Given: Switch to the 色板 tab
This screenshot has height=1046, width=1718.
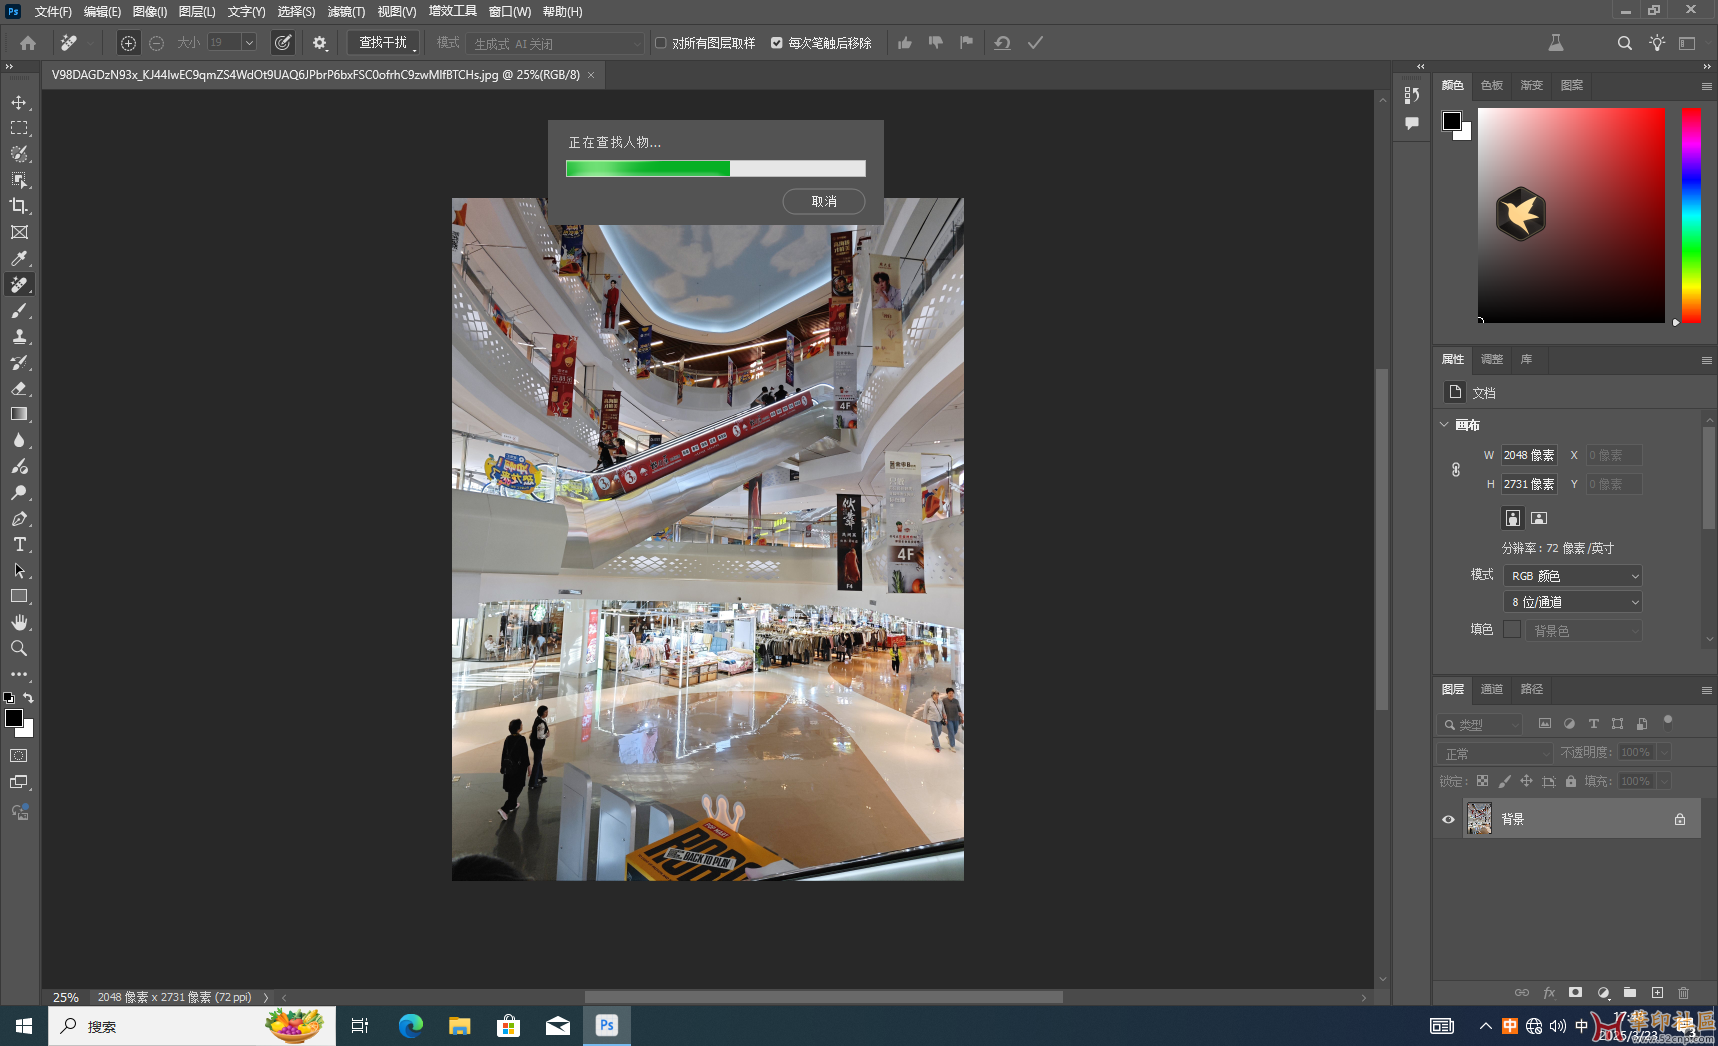Looking at the screenshot, I should point(1492,85).
